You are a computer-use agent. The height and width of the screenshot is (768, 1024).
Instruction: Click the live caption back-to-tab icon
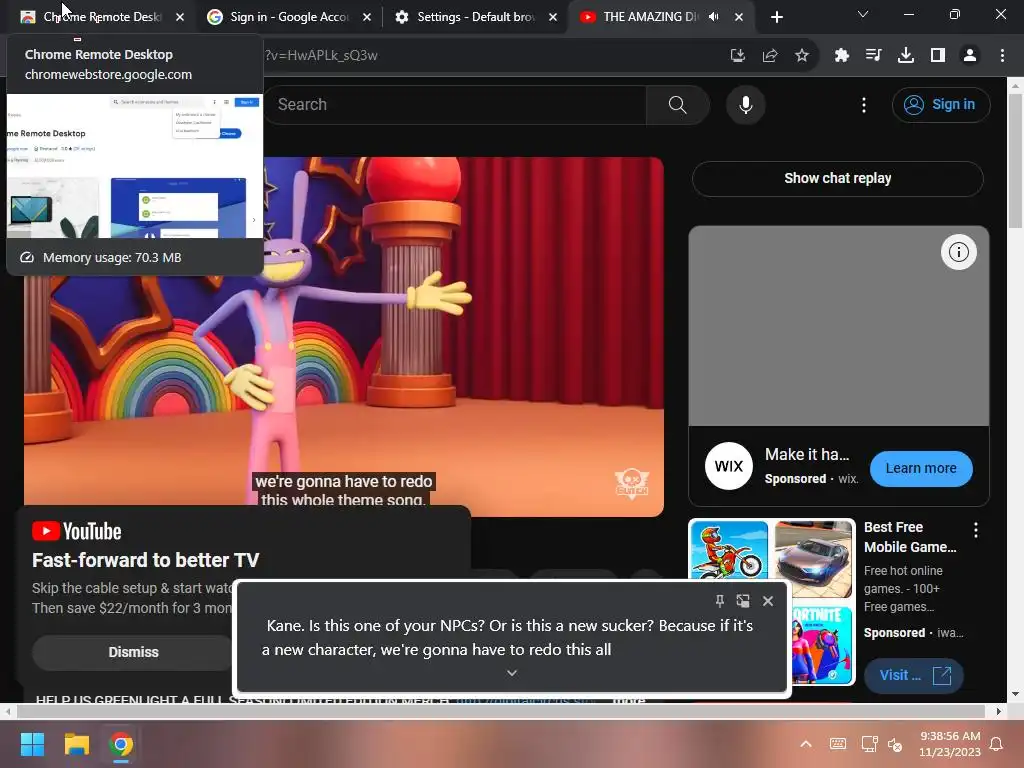click(743, 601)
